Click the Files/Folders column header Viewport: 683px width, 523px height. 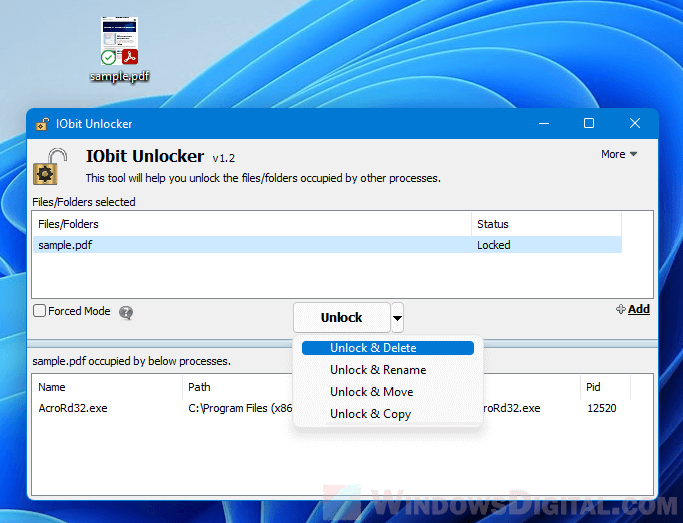pos(252,224)
